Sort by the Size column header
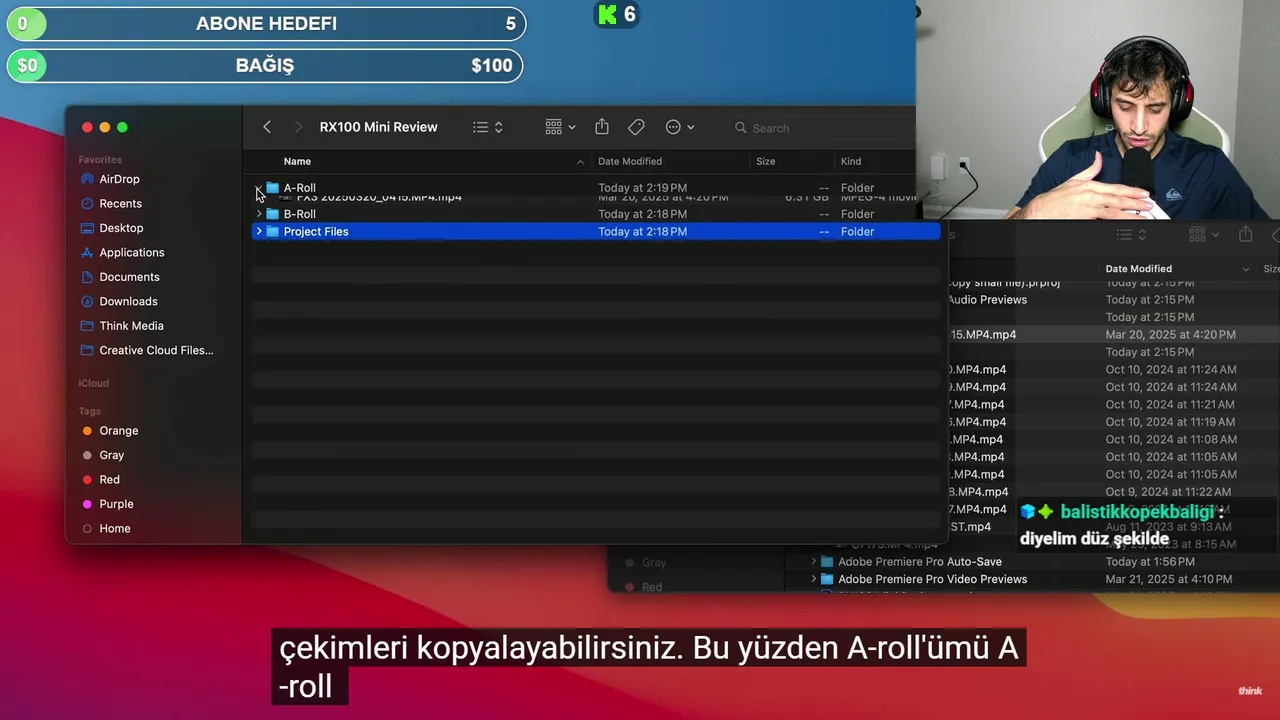The height and width of the screenshot is (720, 1280). 766,161
